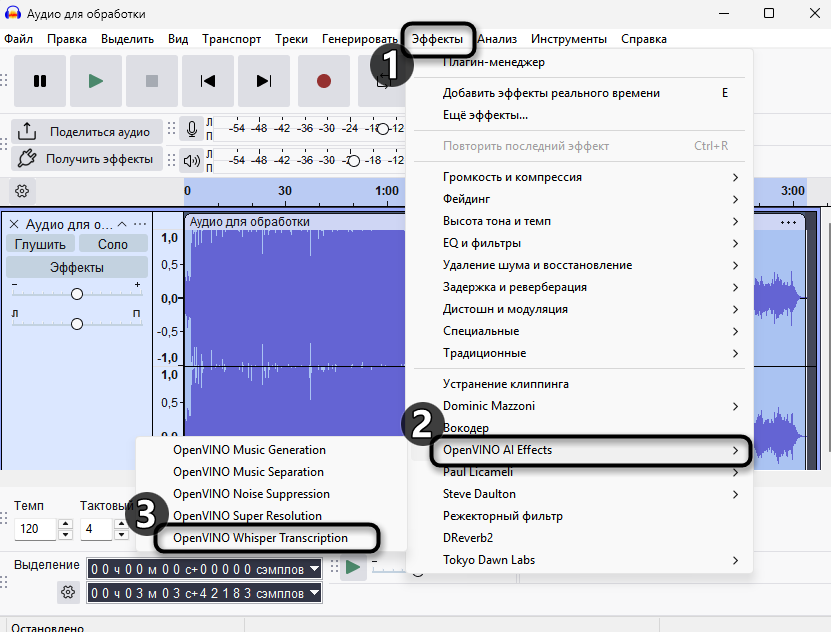Choose OpenVINO Whisper Transcription

coord(271,538)
